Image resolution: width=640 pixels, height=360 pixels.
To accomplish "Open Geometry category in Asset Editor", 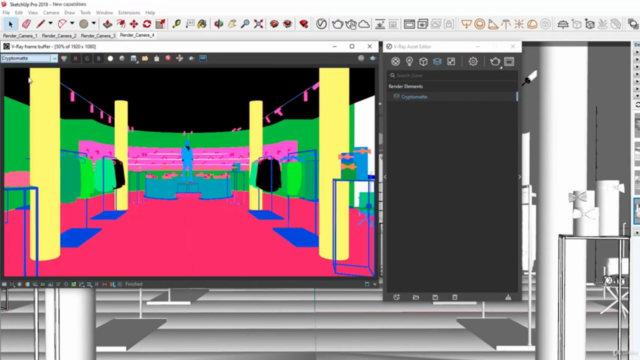I will pos(423,62).
